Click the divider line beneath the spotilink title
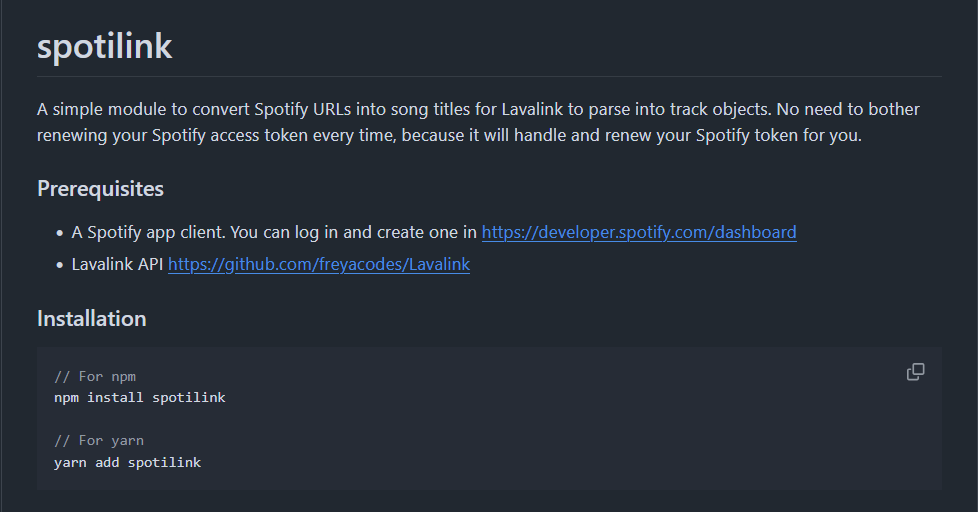Screen dimensions: 978x512 click(x=489, y=76)
